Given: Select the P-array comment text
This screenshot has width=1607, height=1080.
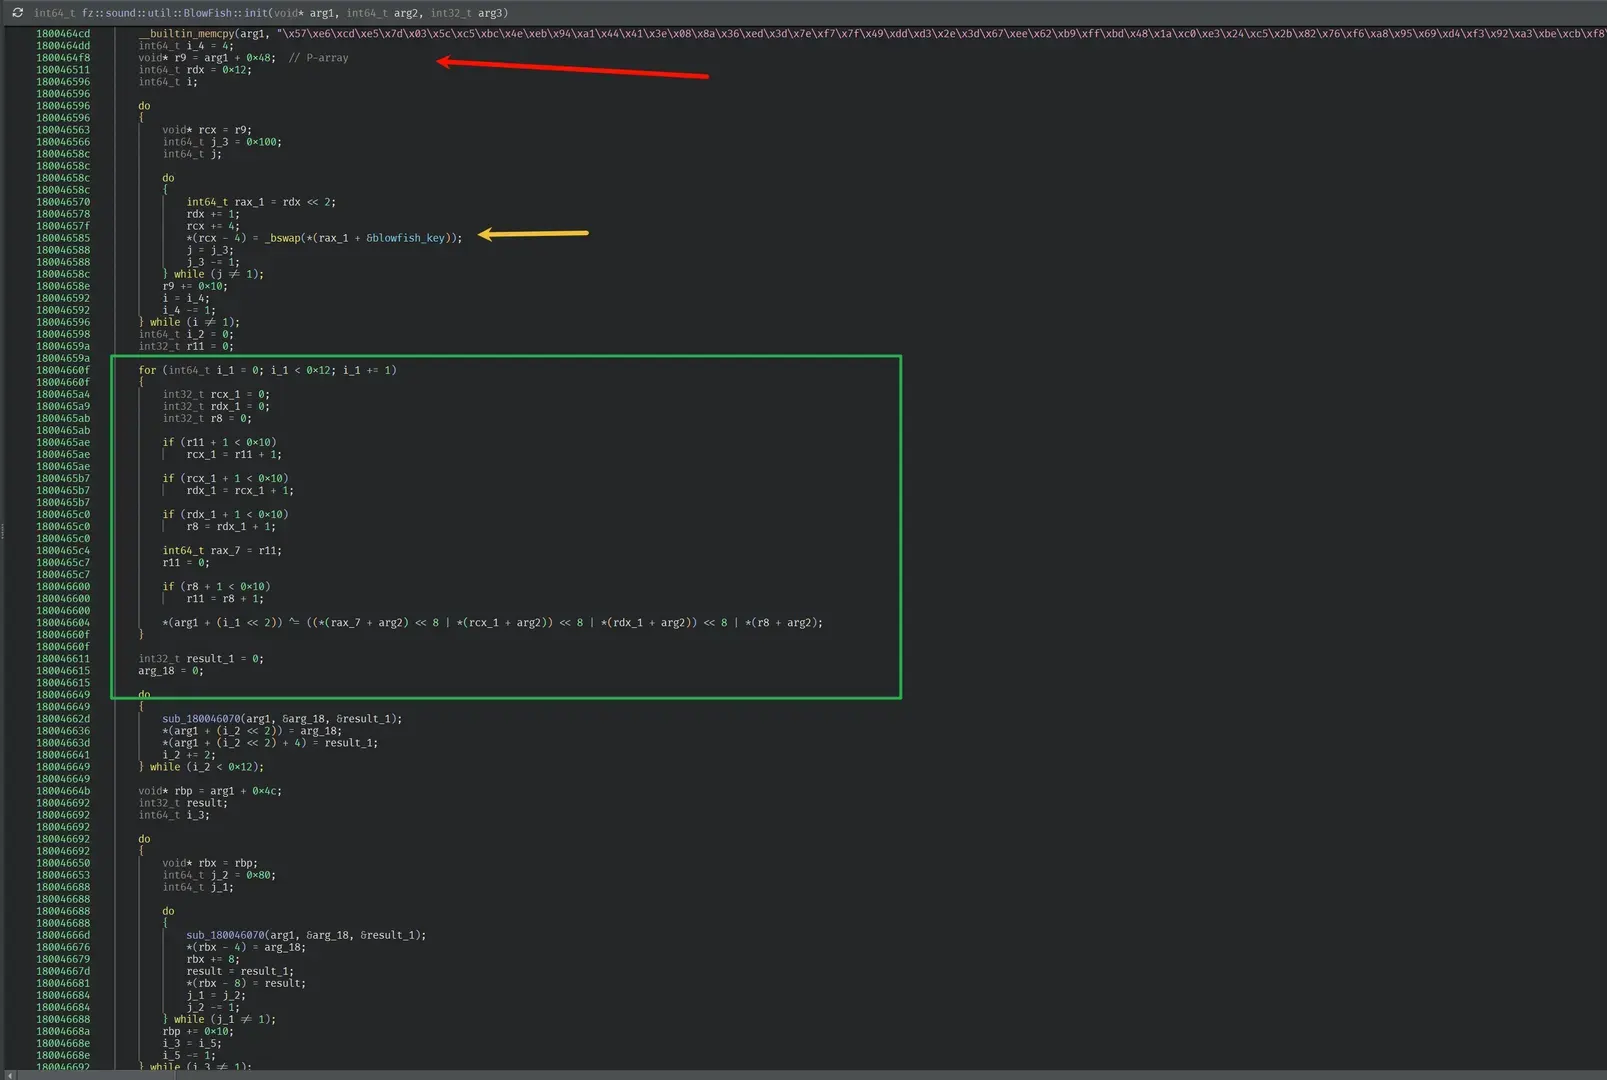Looking at the screenshot, I should click(x=319, y=58).
